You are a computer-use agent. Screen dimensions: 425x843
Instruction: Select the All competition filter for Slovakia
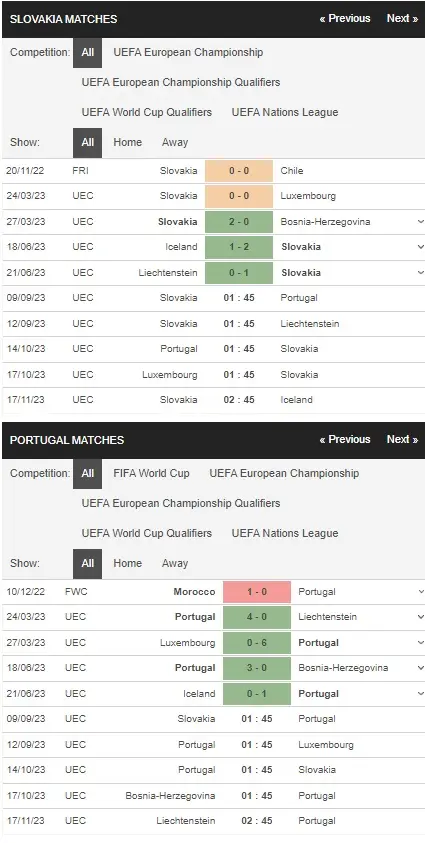click(88, 52)
